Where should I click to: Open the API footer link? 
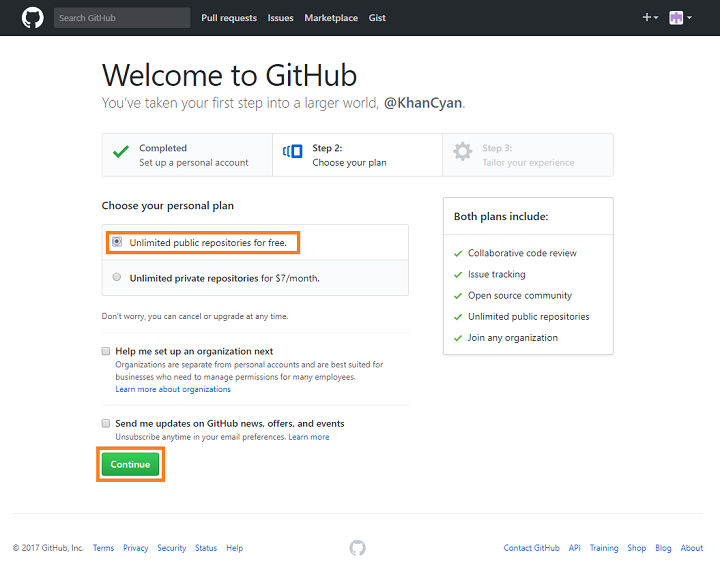574,548
